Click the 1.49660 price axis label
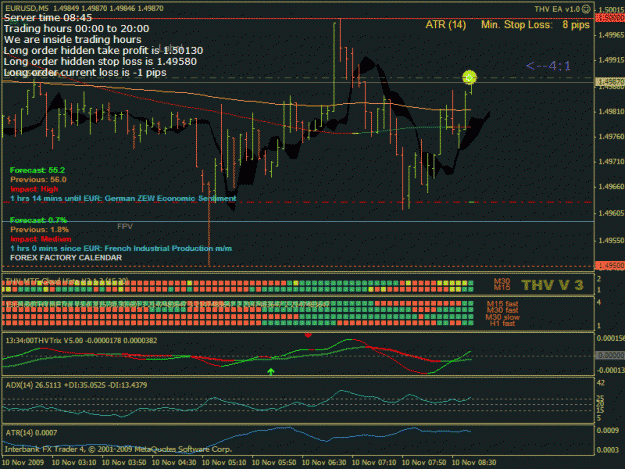The image size is (625, 469). pos(611,187)
